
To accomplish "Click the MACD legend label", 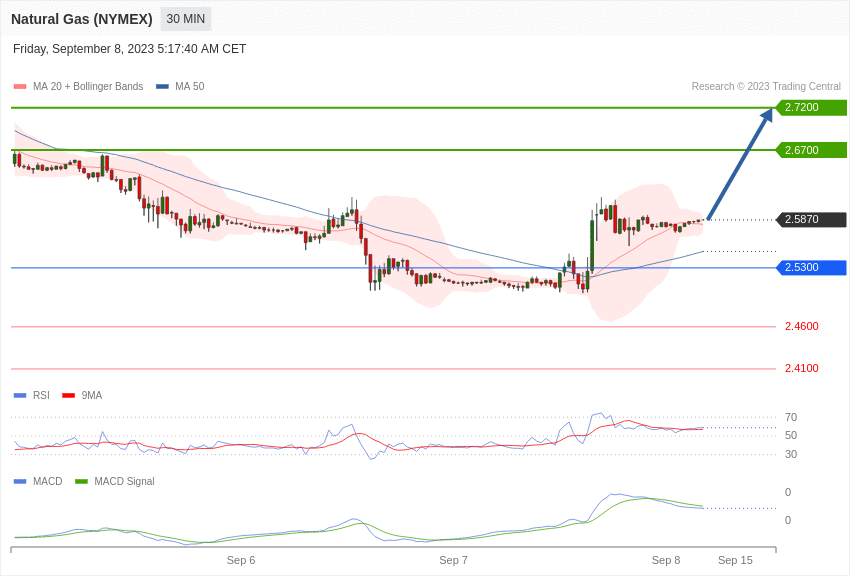I will (48, 481).
